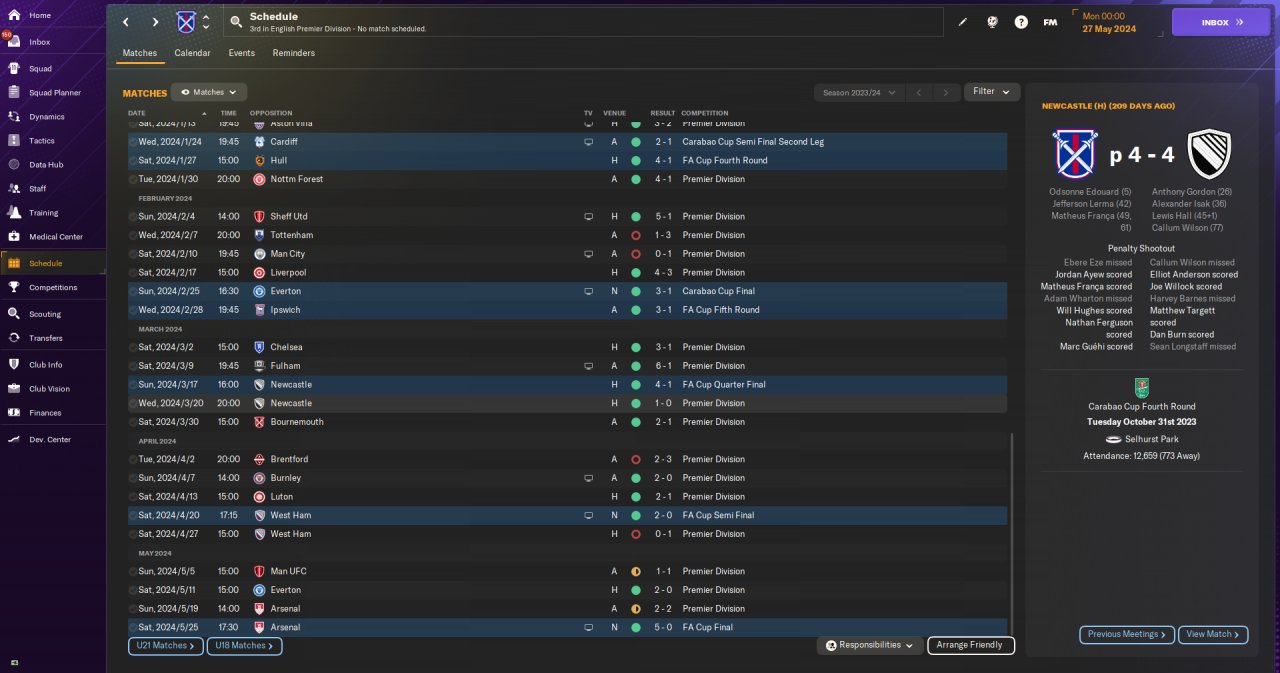Click Matheus França scored in the shootout list
The height and width of the screenshot is (673, 1280).
1086,286
